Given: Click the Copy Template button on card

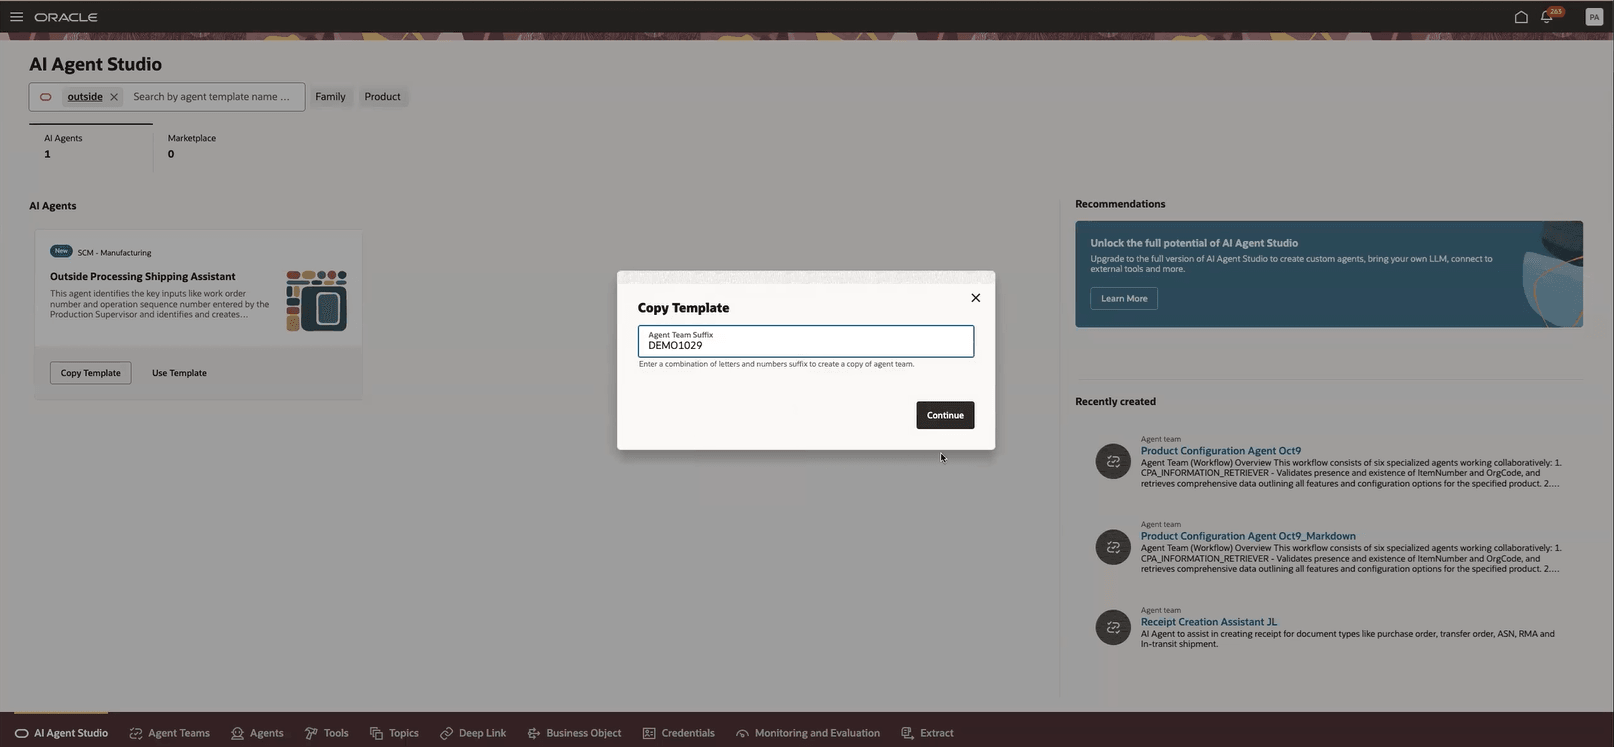Looking at the screenshot, I should pyautogui.click(x=90, y=373).
